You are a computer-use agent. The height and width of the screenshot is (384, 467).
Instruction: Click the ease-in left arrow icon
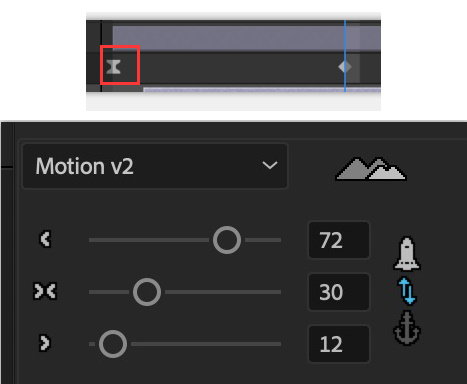[x=45, y=239]
